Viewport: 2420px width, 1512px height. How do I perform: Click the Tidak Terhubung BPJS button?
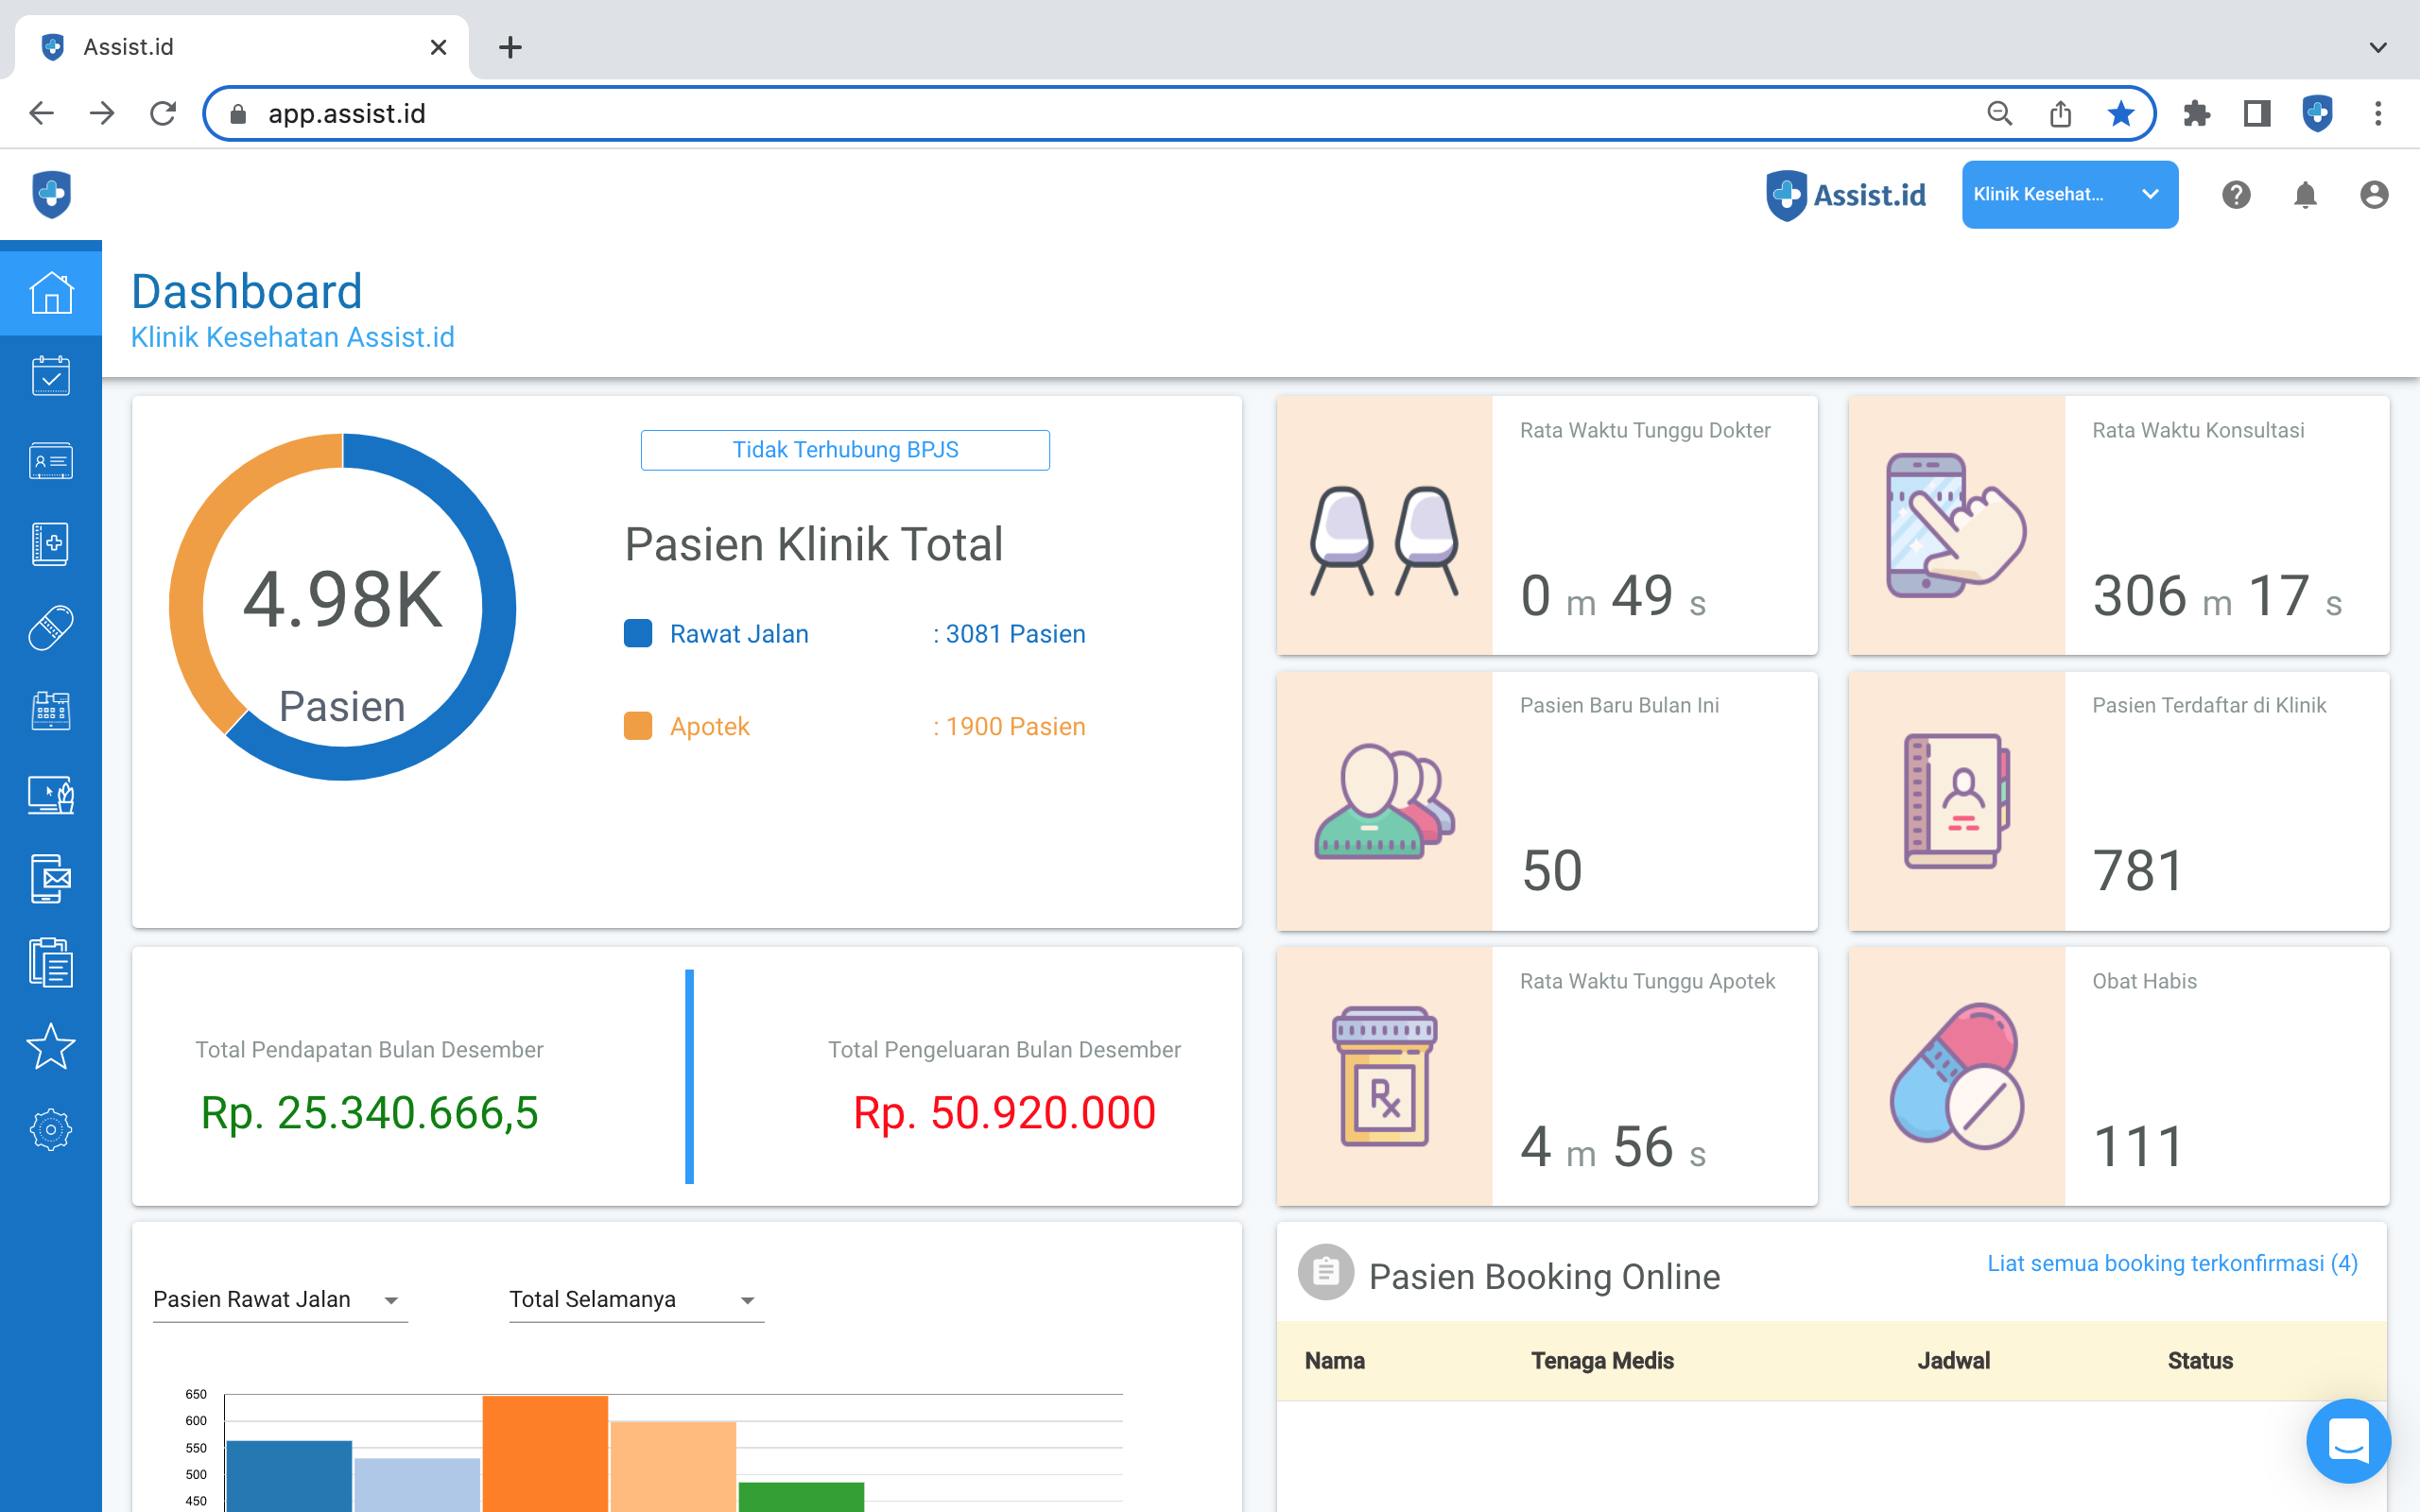click(x=845, y=450)
